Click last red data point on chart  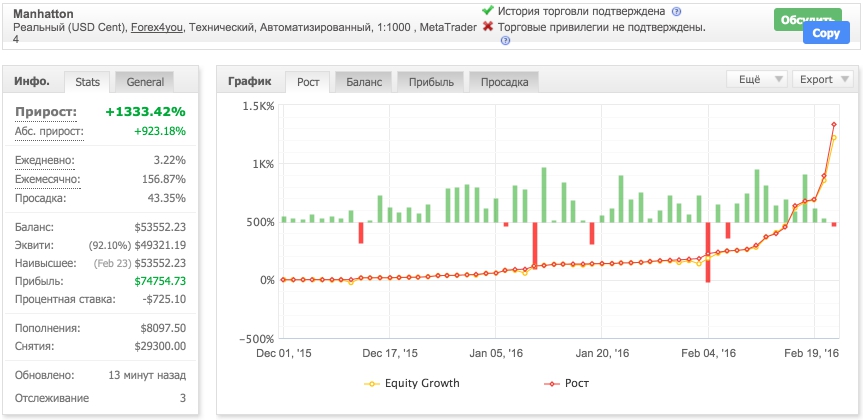click(x=834, y=125)
